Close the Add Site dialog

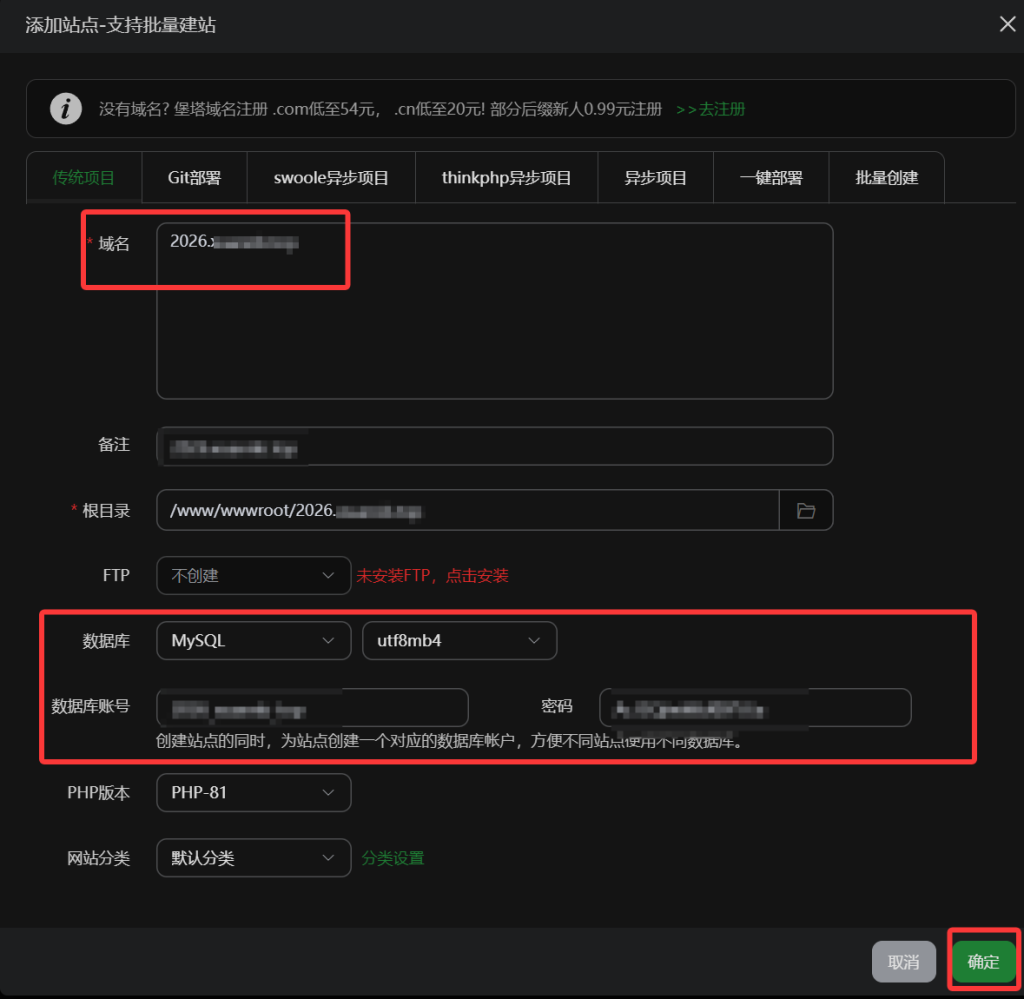point(1007,25)
